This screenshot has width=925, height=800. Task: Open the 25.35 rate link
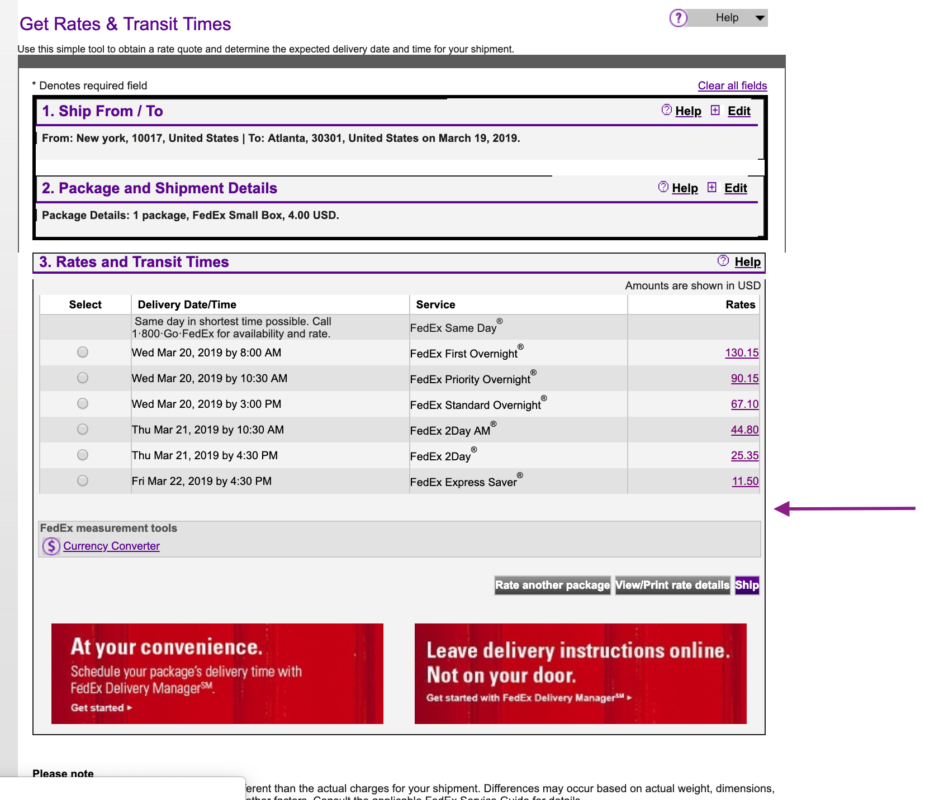coord(744,455)
